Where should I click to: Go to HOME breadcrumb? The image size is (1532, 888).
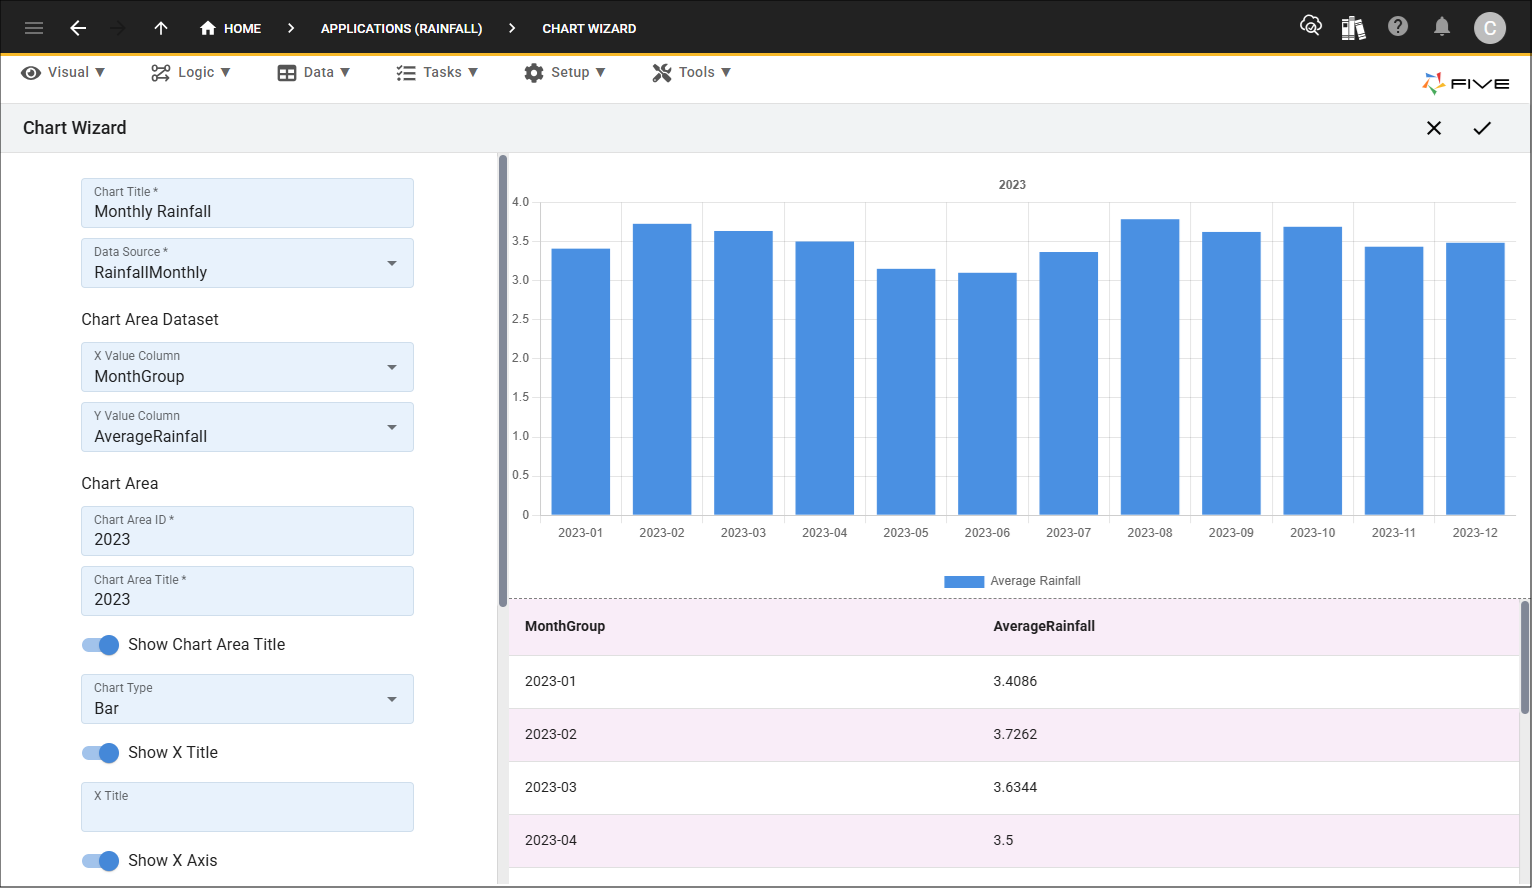(231, 28)
